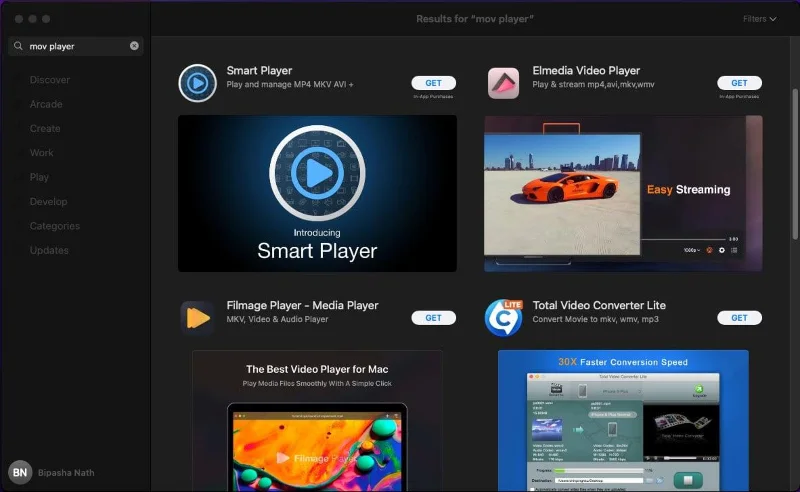Get the Smart Player app
This screenshot has height=492, width=800.
click(x=434, y=83)
